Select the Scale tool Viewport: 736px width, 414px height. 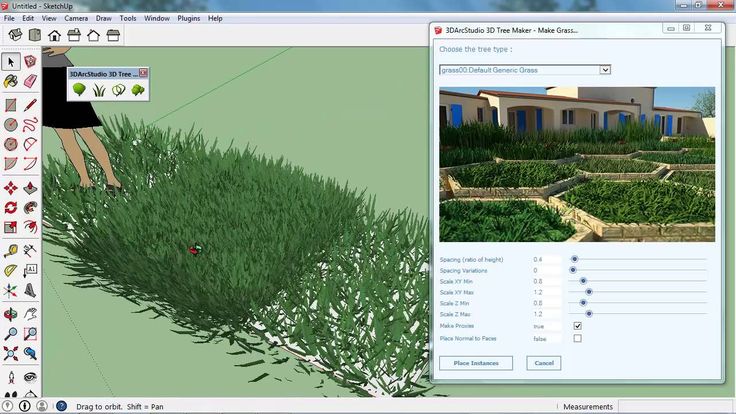pos(11,227)
